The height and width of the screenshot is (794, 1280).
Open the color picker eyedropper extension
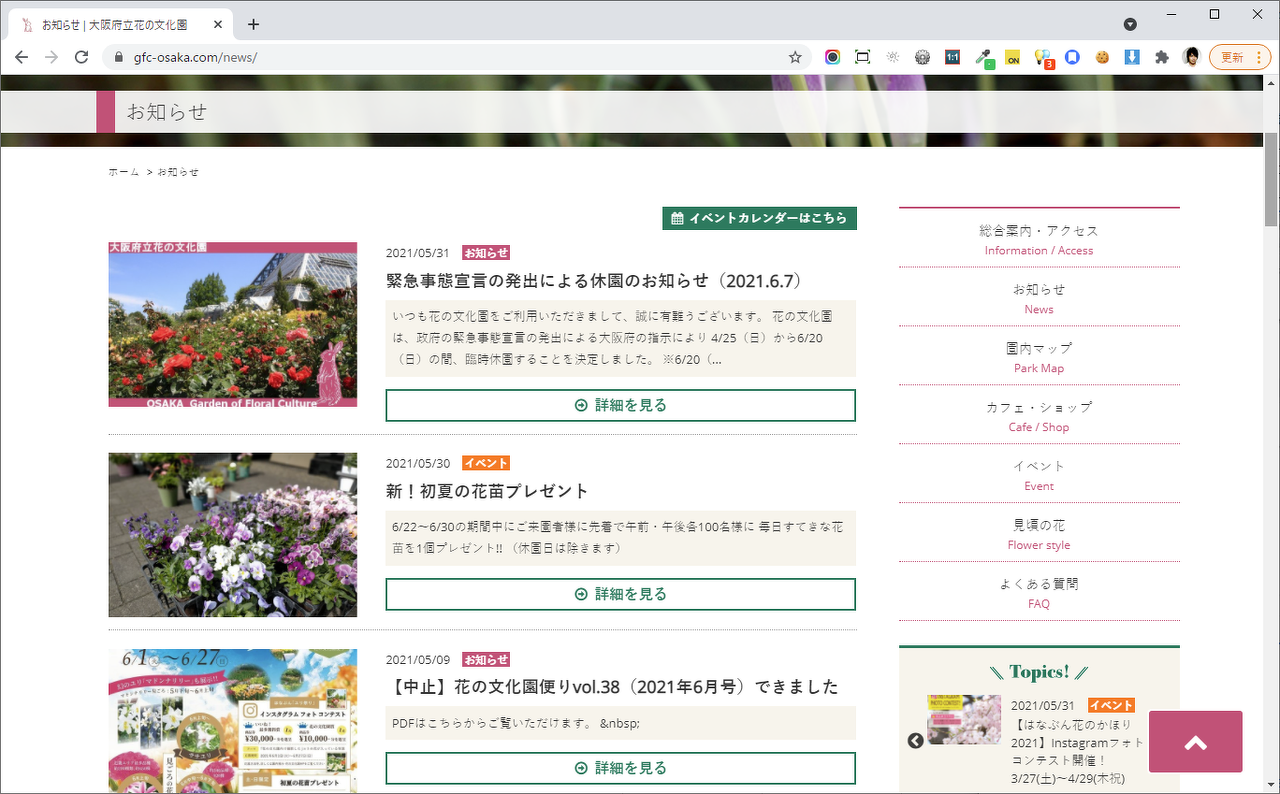(x=983, y=57)
